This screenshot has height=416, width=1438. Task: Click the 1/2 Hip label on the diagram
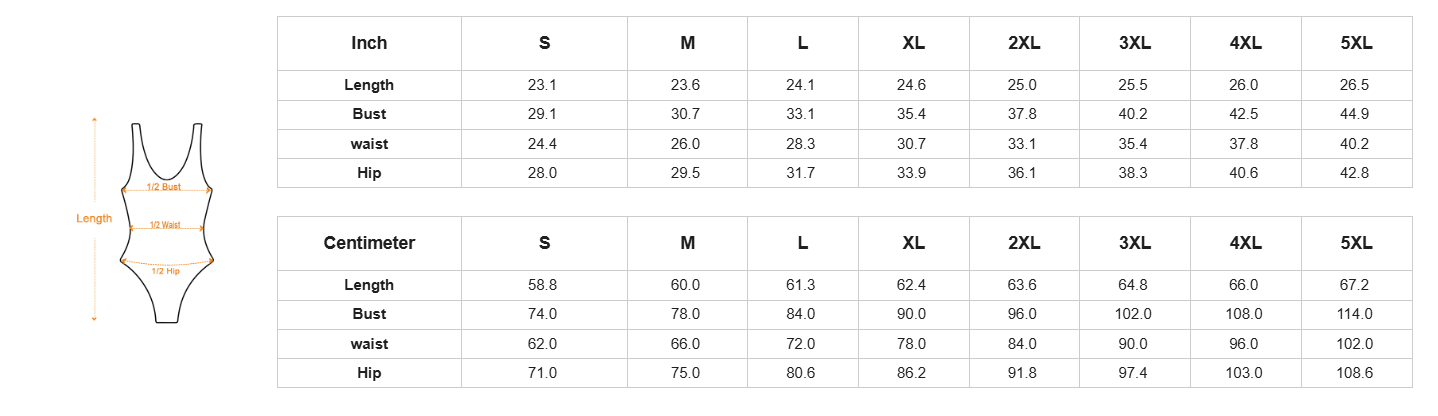click(166, 271)
